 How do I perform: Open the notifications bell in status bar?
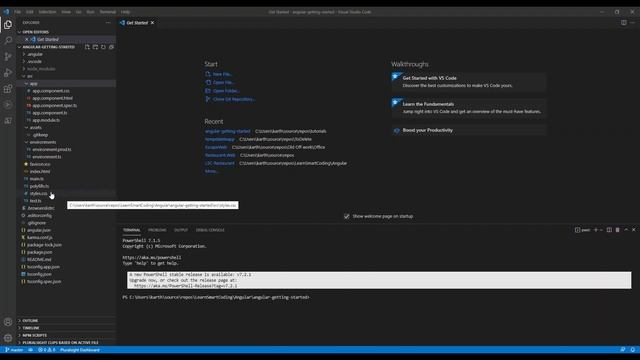point(632,350)
